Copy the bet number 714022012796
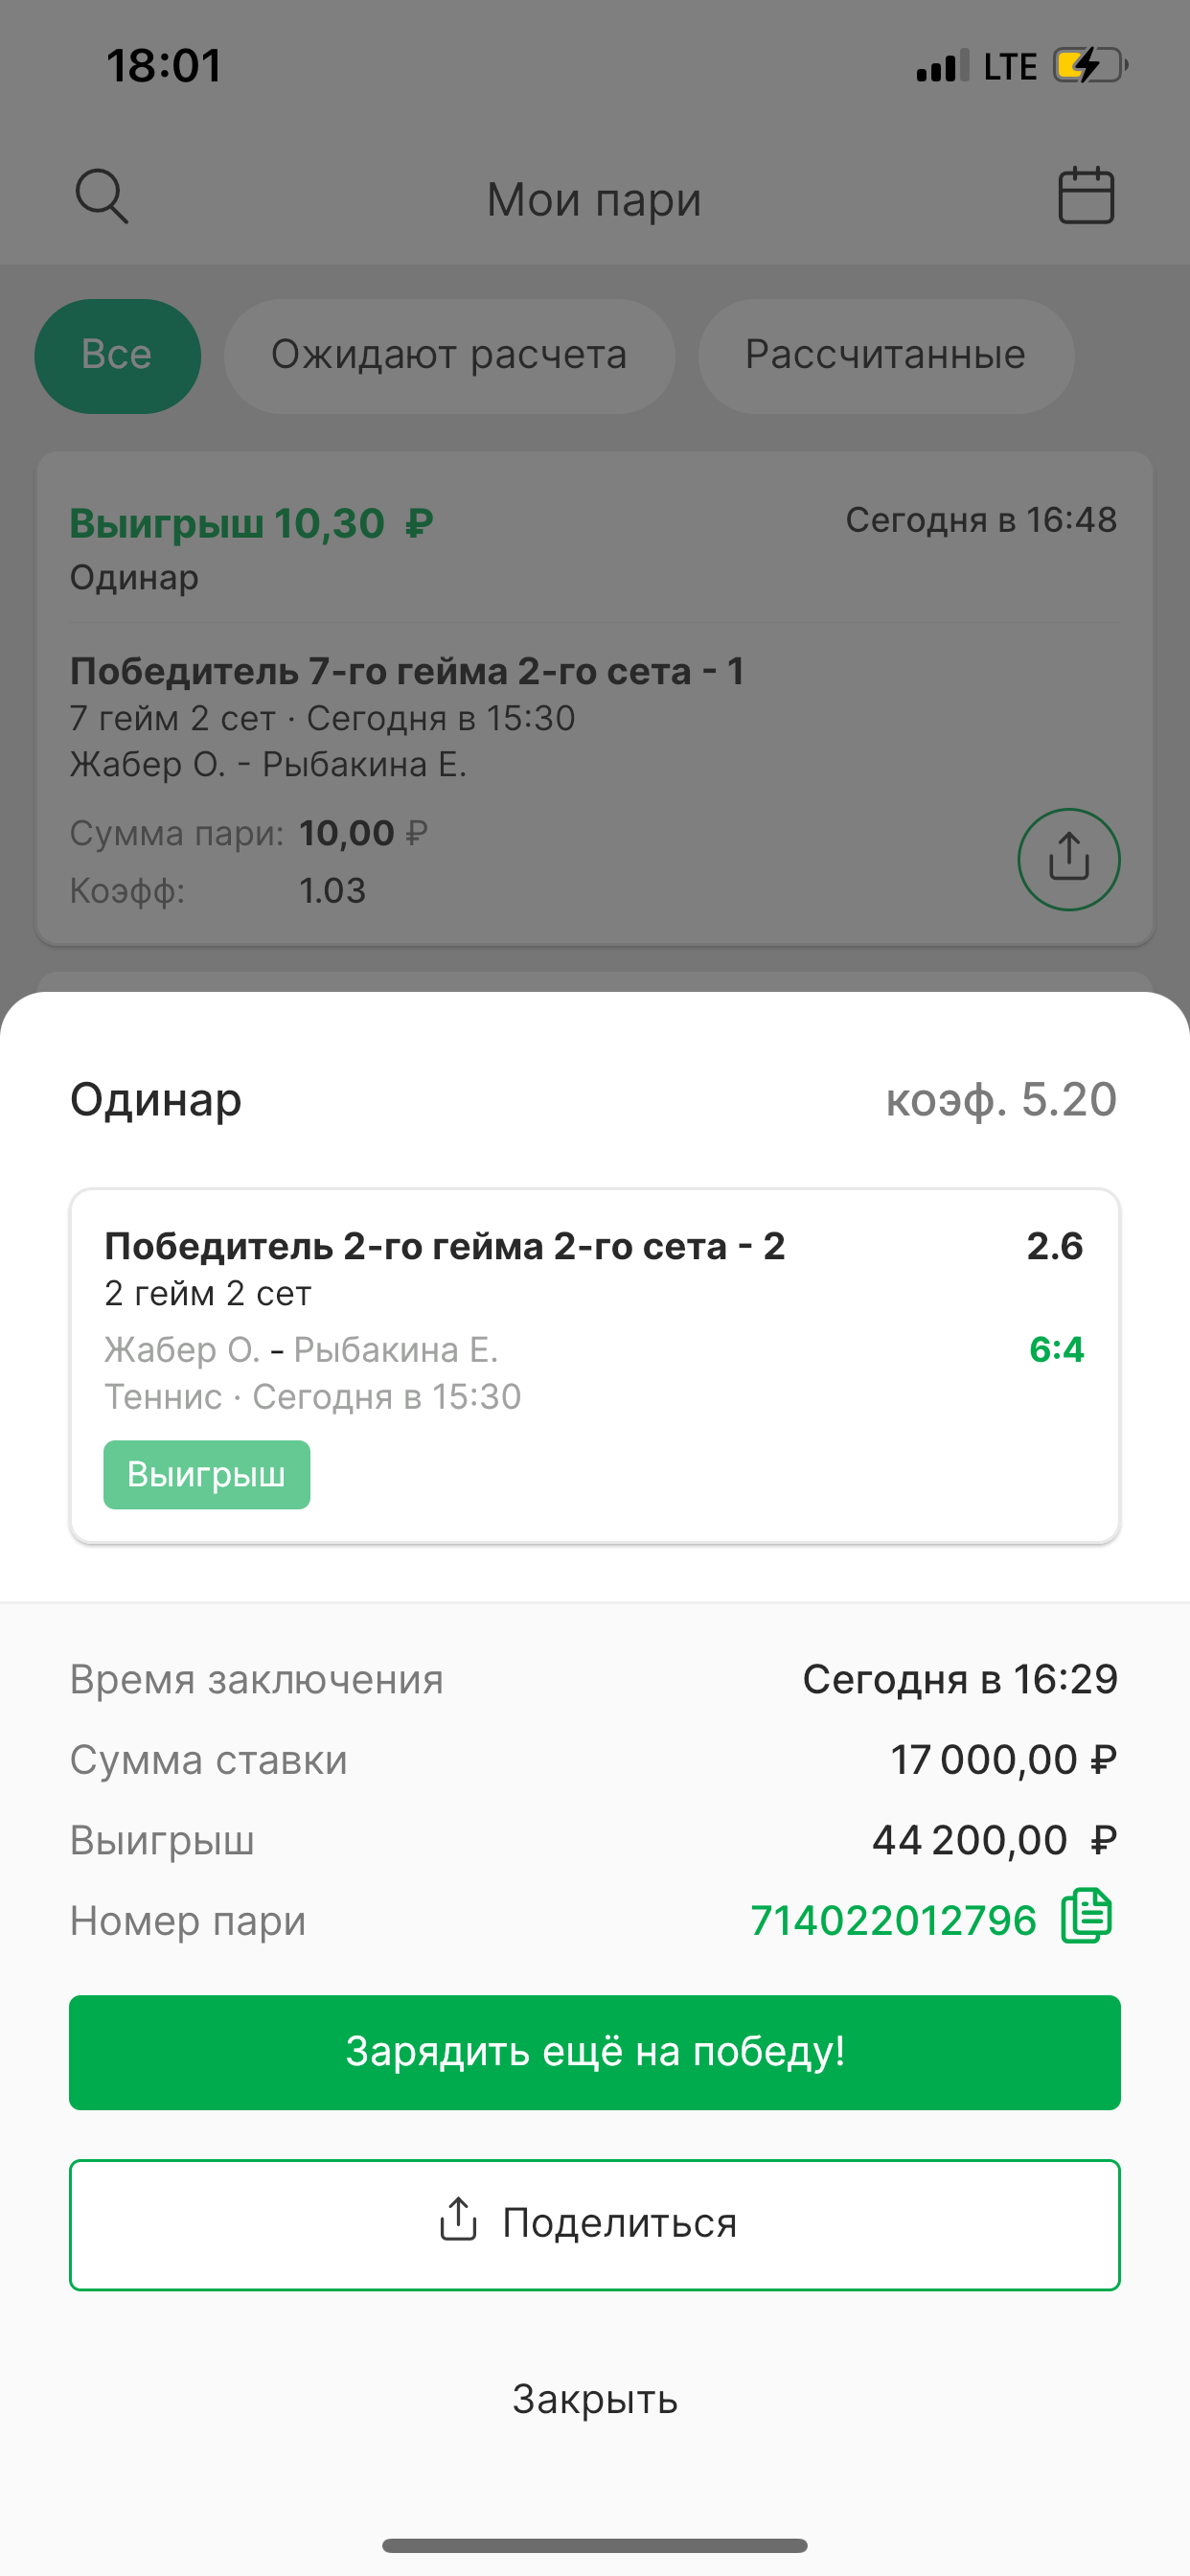Viewport: 1190px width, 2576px height. 1086,1917
